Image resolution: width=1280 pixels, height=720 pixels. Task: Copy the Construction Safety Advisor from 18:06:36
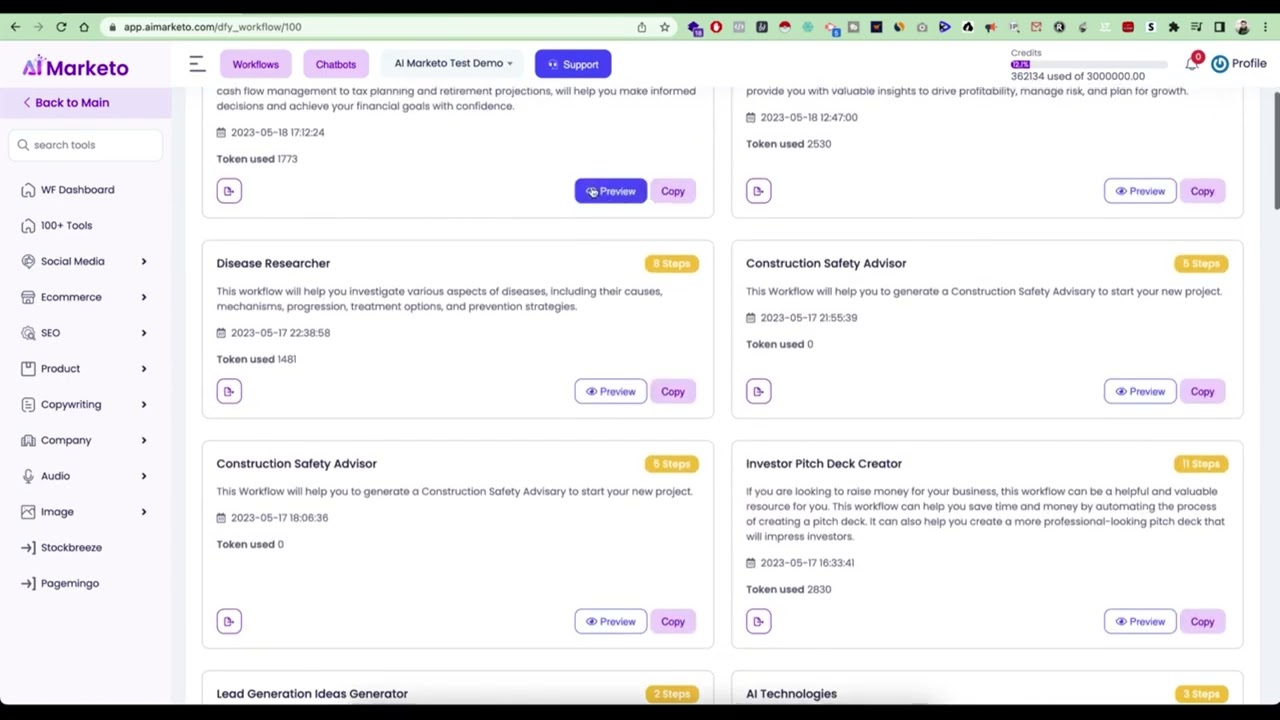(x=673, y=621)
